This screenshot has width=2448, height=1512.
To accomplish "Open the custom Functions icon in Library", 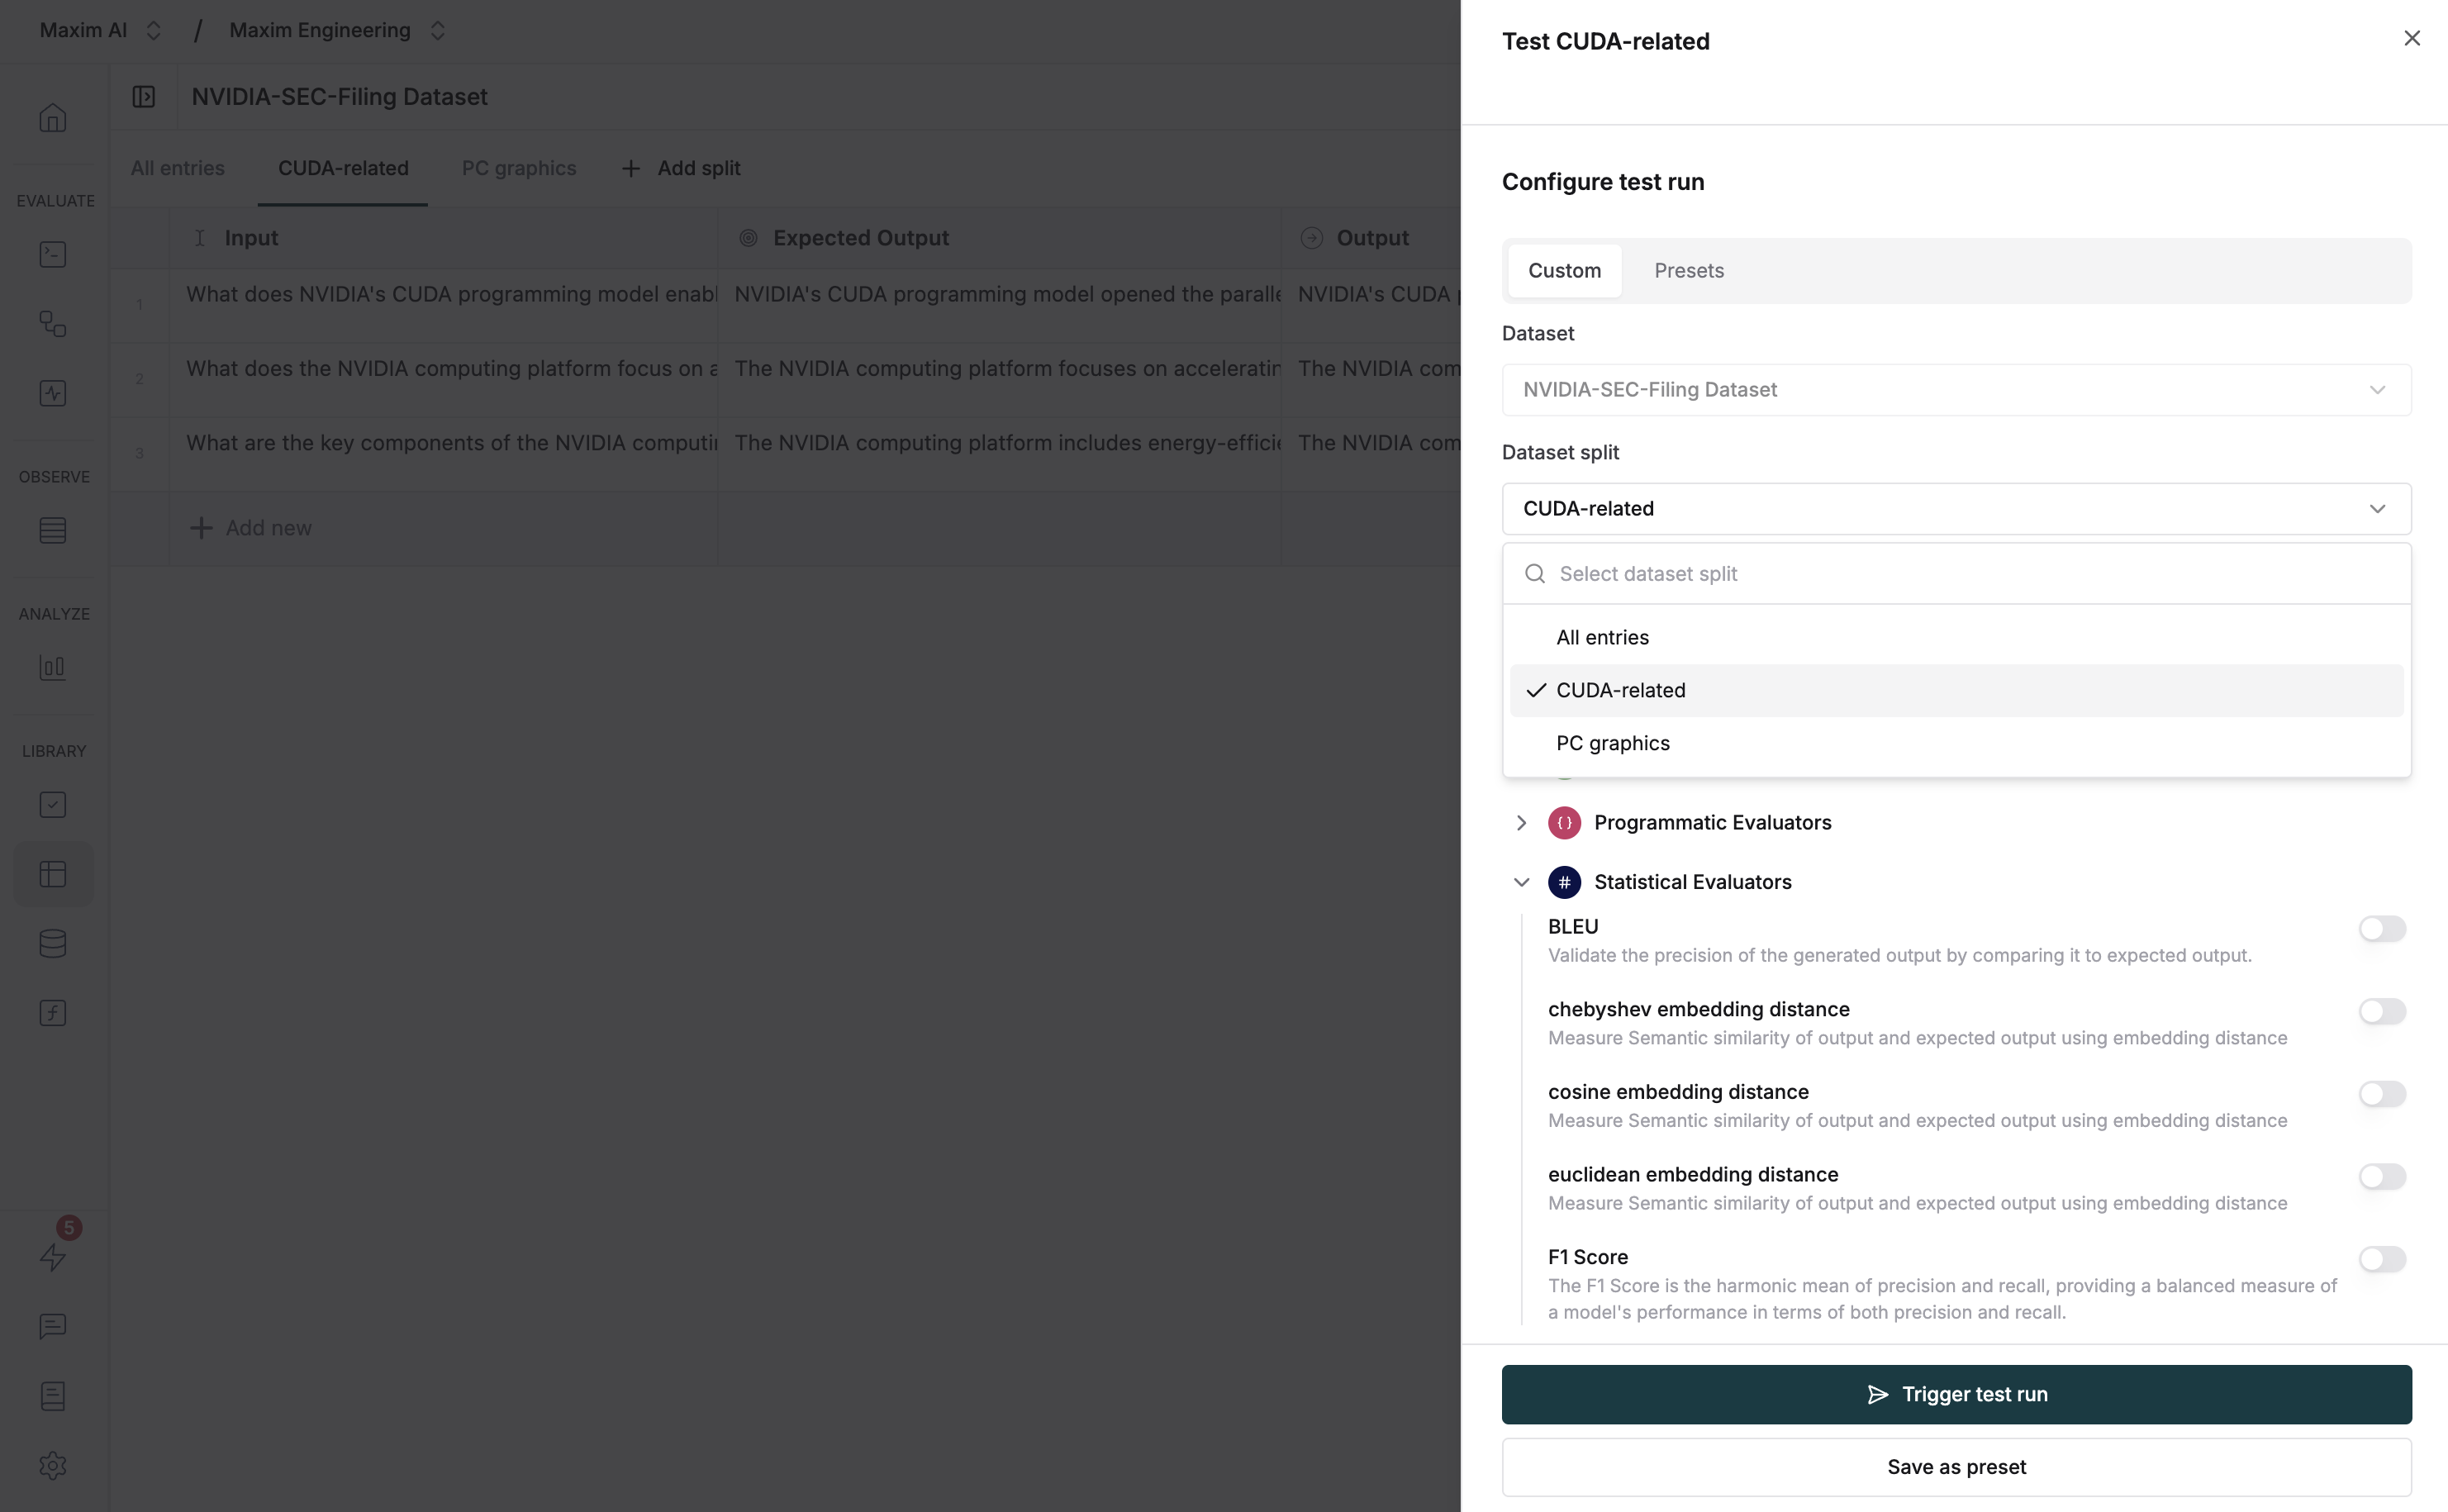I will [52, 1013].
